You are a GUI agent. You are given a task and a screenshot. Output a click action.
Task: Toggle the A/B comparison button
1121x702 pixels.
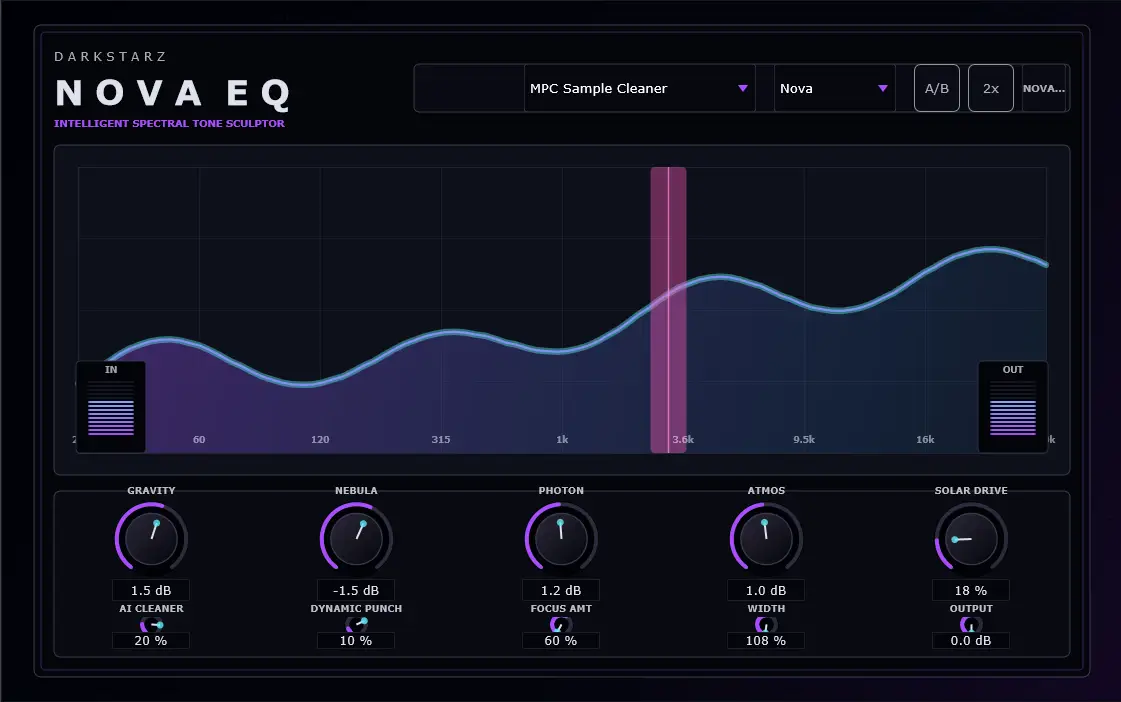coord(937,88)
